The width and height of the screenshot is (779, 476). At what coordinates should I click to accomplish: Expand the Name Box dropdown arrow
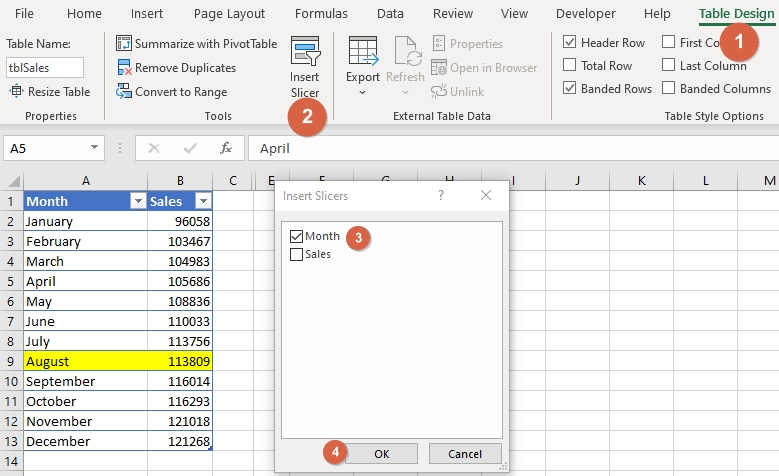[x=95, y=148]
